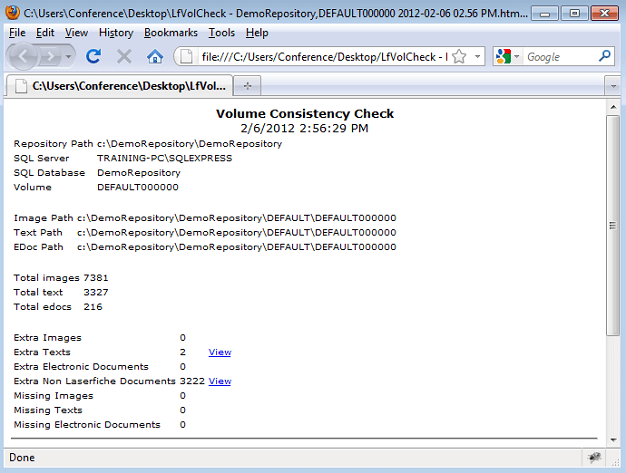The height and width of the screenshot is (473, 626).
Task: Bookmark this page with the star icon
Action: coord(460,57)
